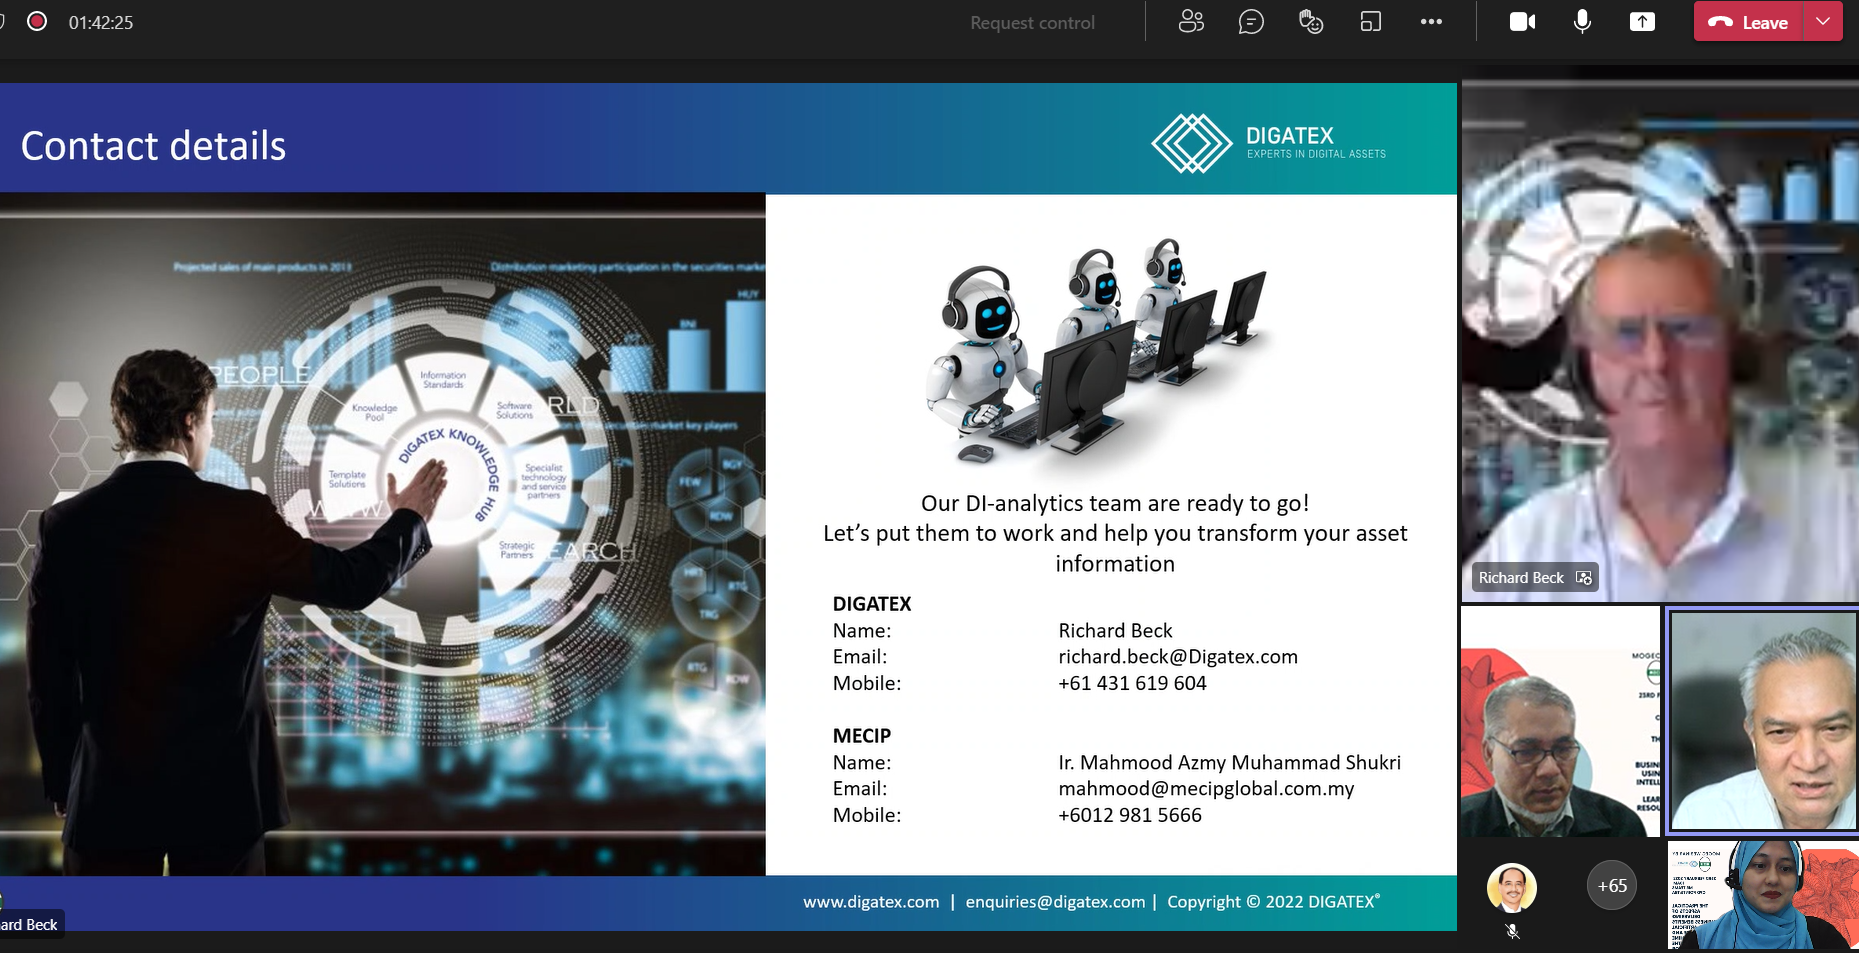1859x953 pixels.
Task: Click the DIGATEX logo on the slide
Action: pyautogui.click(x=1268, y=143)
